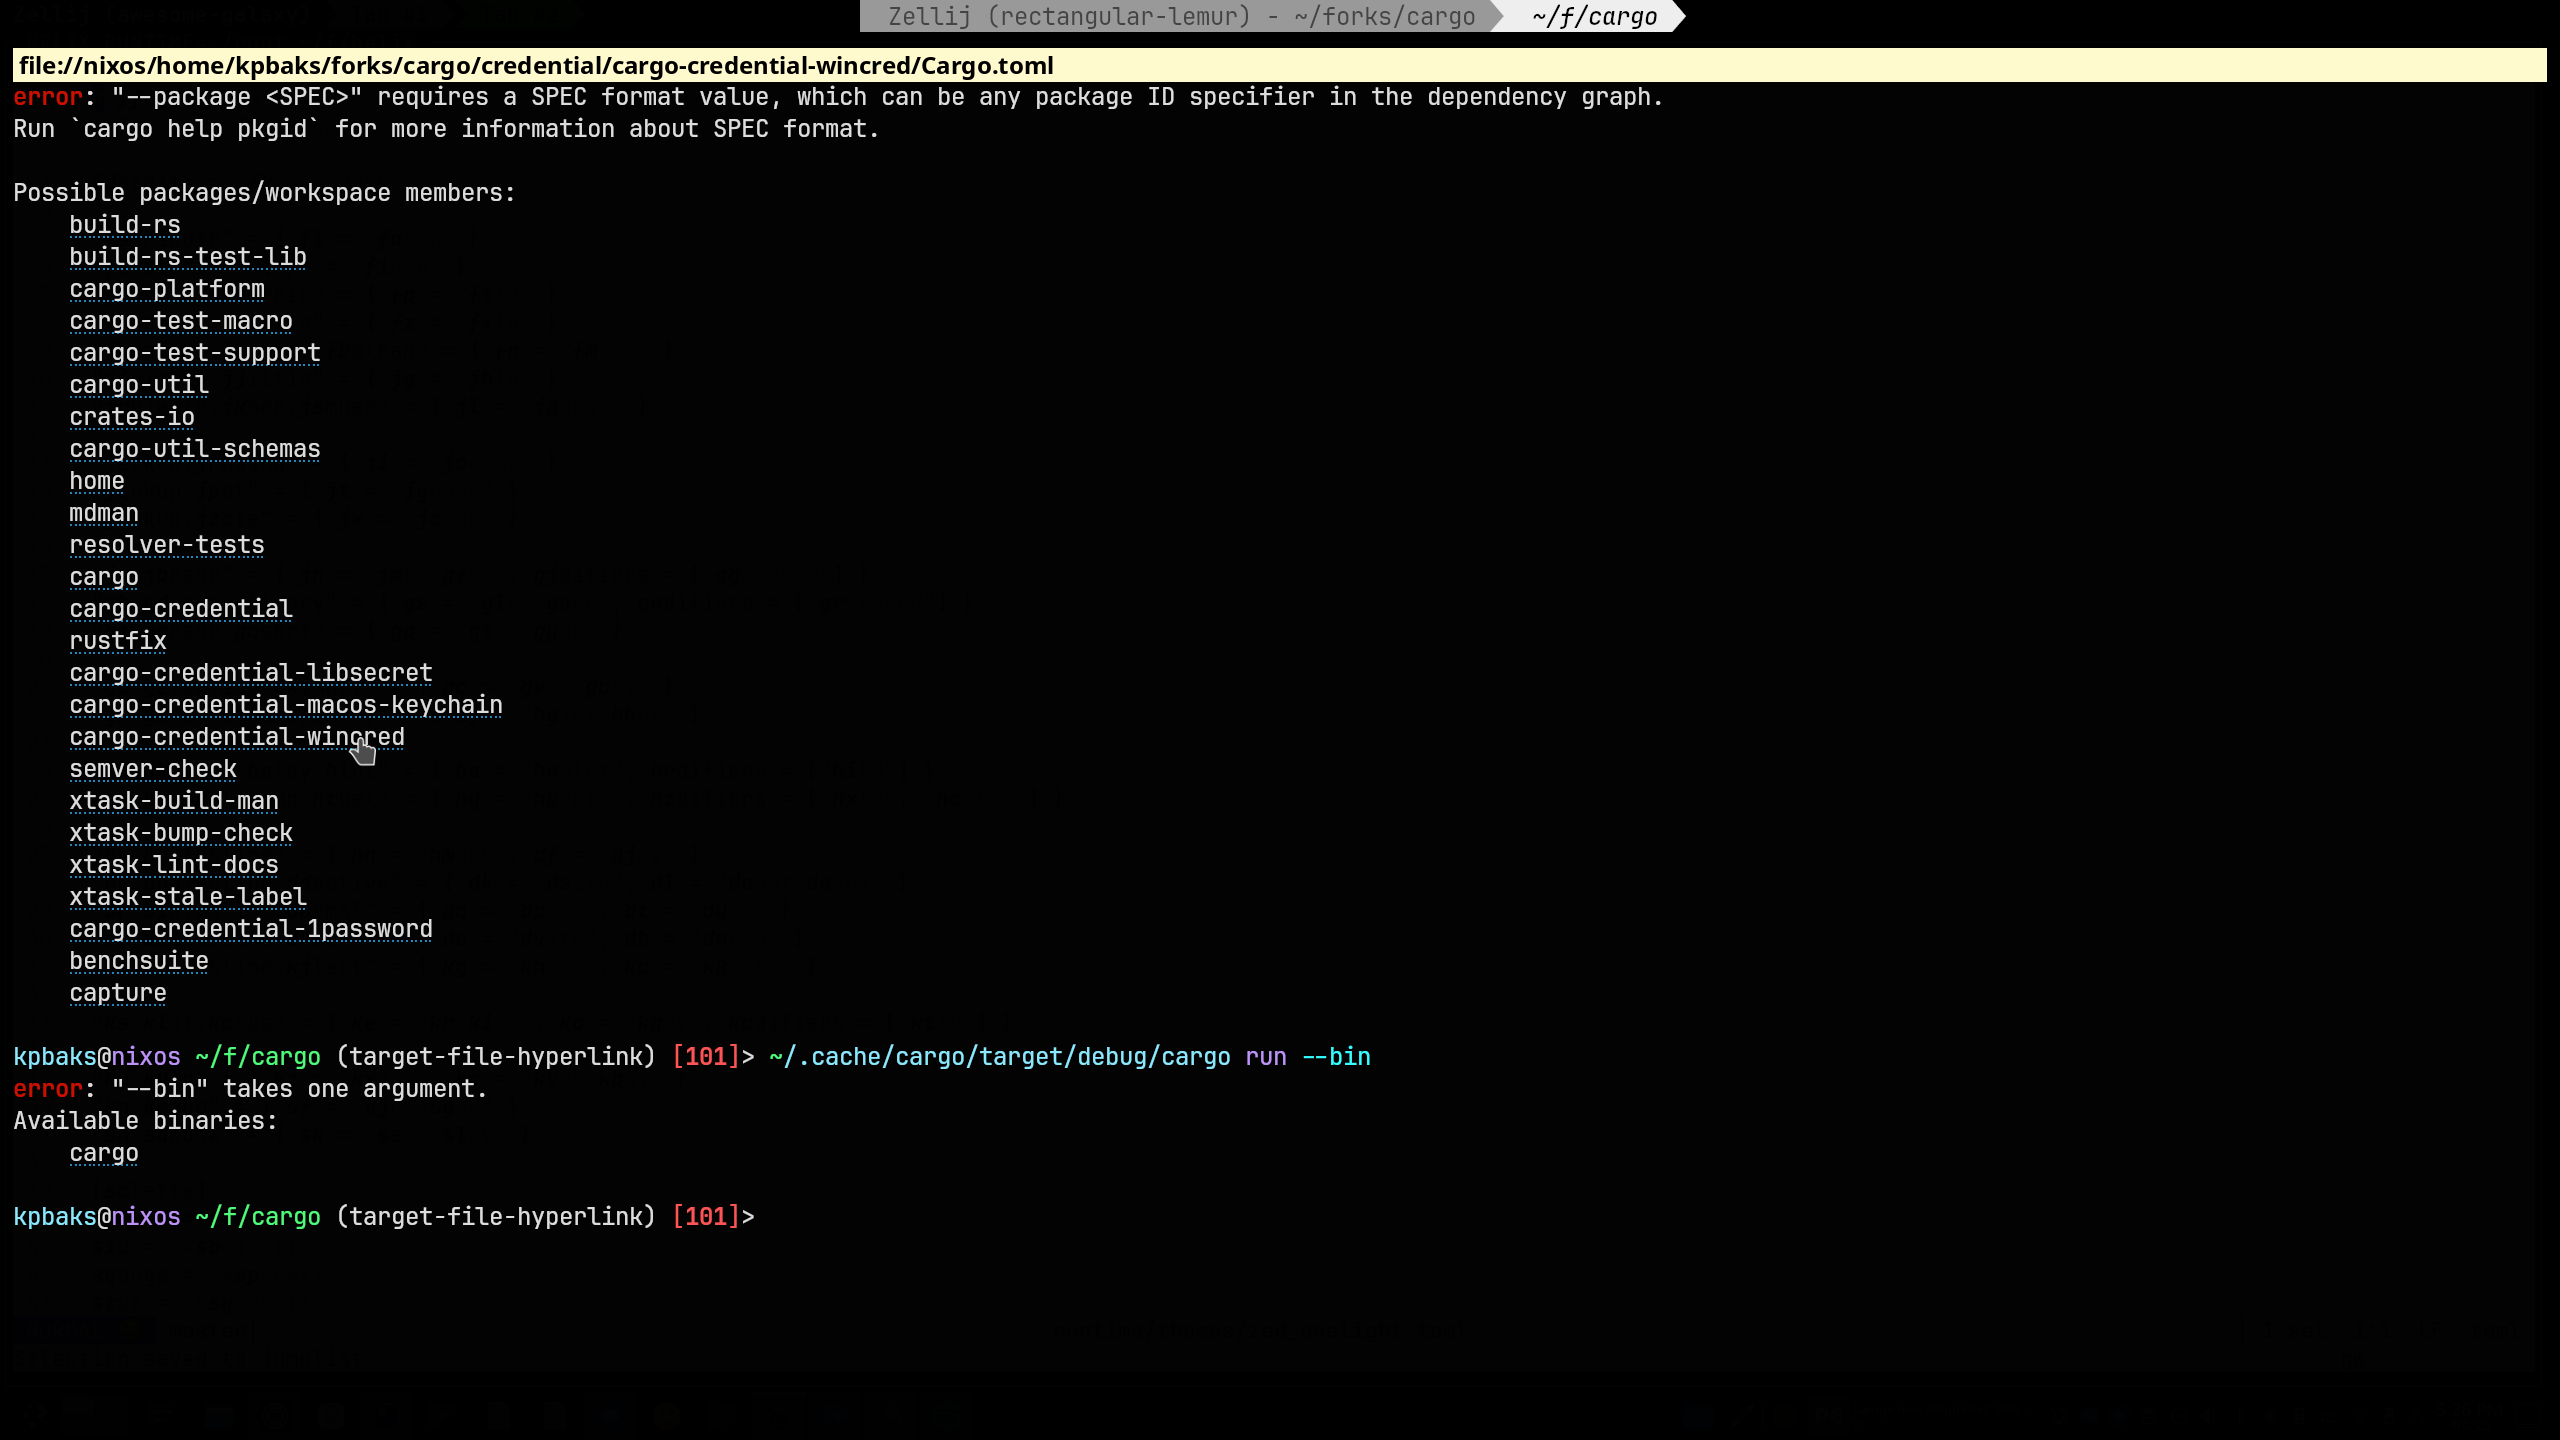Select the Zellij rectangular-lemur session tab

click(1180, 16)
